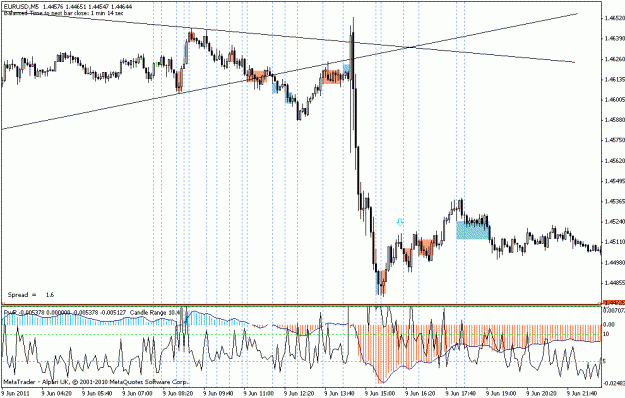Image resolution: width=625 pixels, height=398 pixels.
Task: Click price level 1.45750 on the axis
Action: coord(614,140)
